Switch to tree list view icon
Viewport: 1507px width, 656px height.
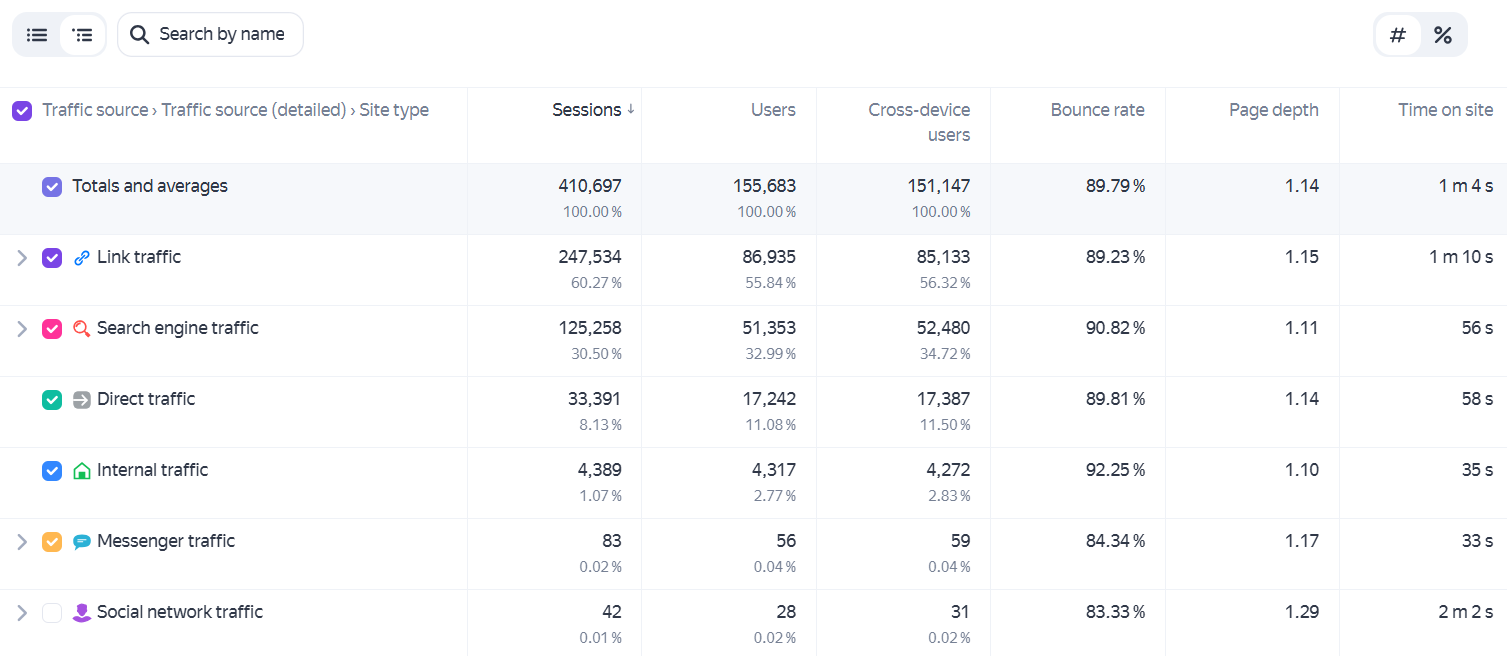point(83,35)
